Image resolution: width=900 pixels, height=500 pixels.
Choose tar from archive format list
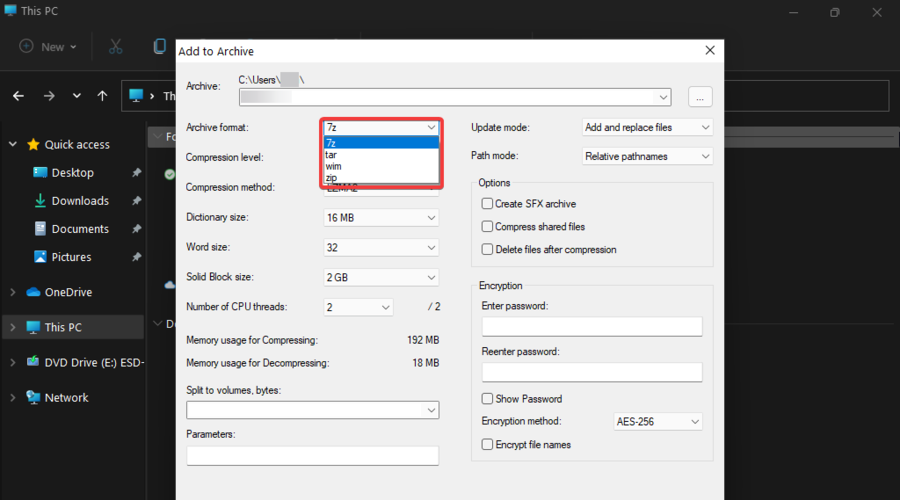[x=332, y=155]
